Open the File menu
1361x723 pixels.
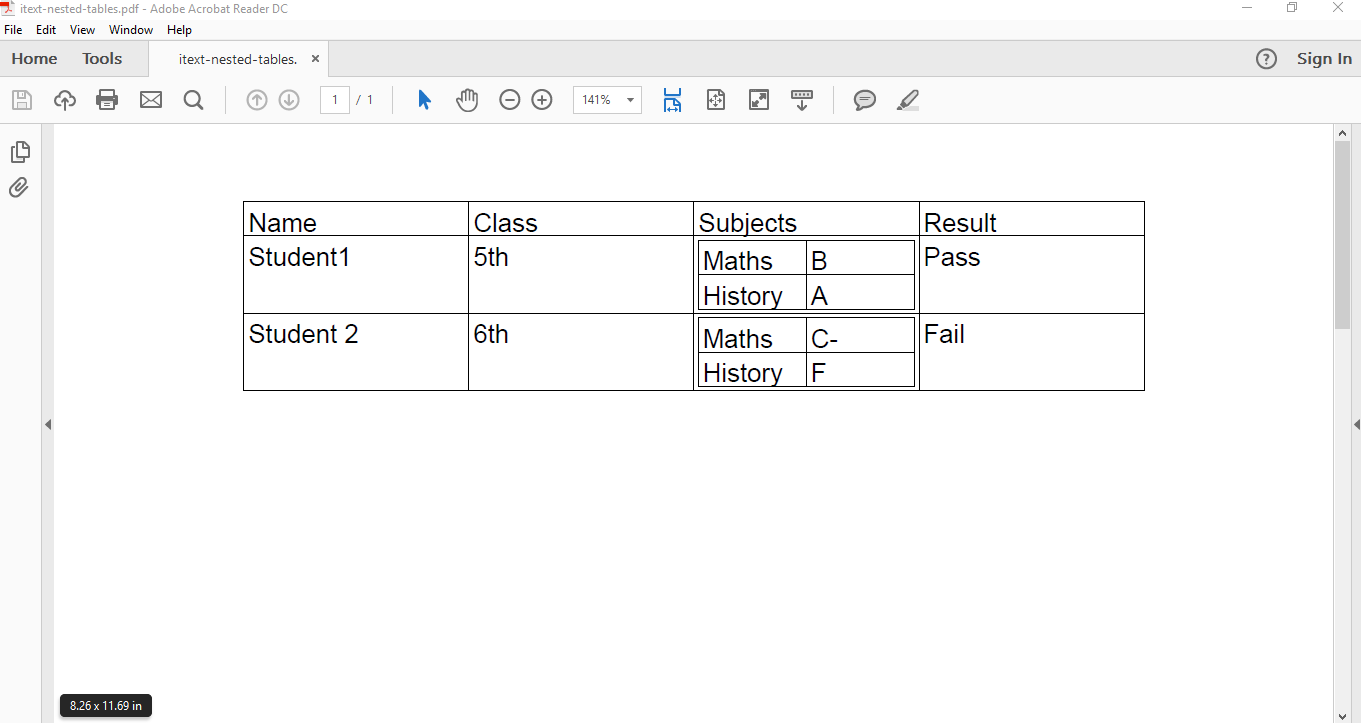[x=13, y=30]
